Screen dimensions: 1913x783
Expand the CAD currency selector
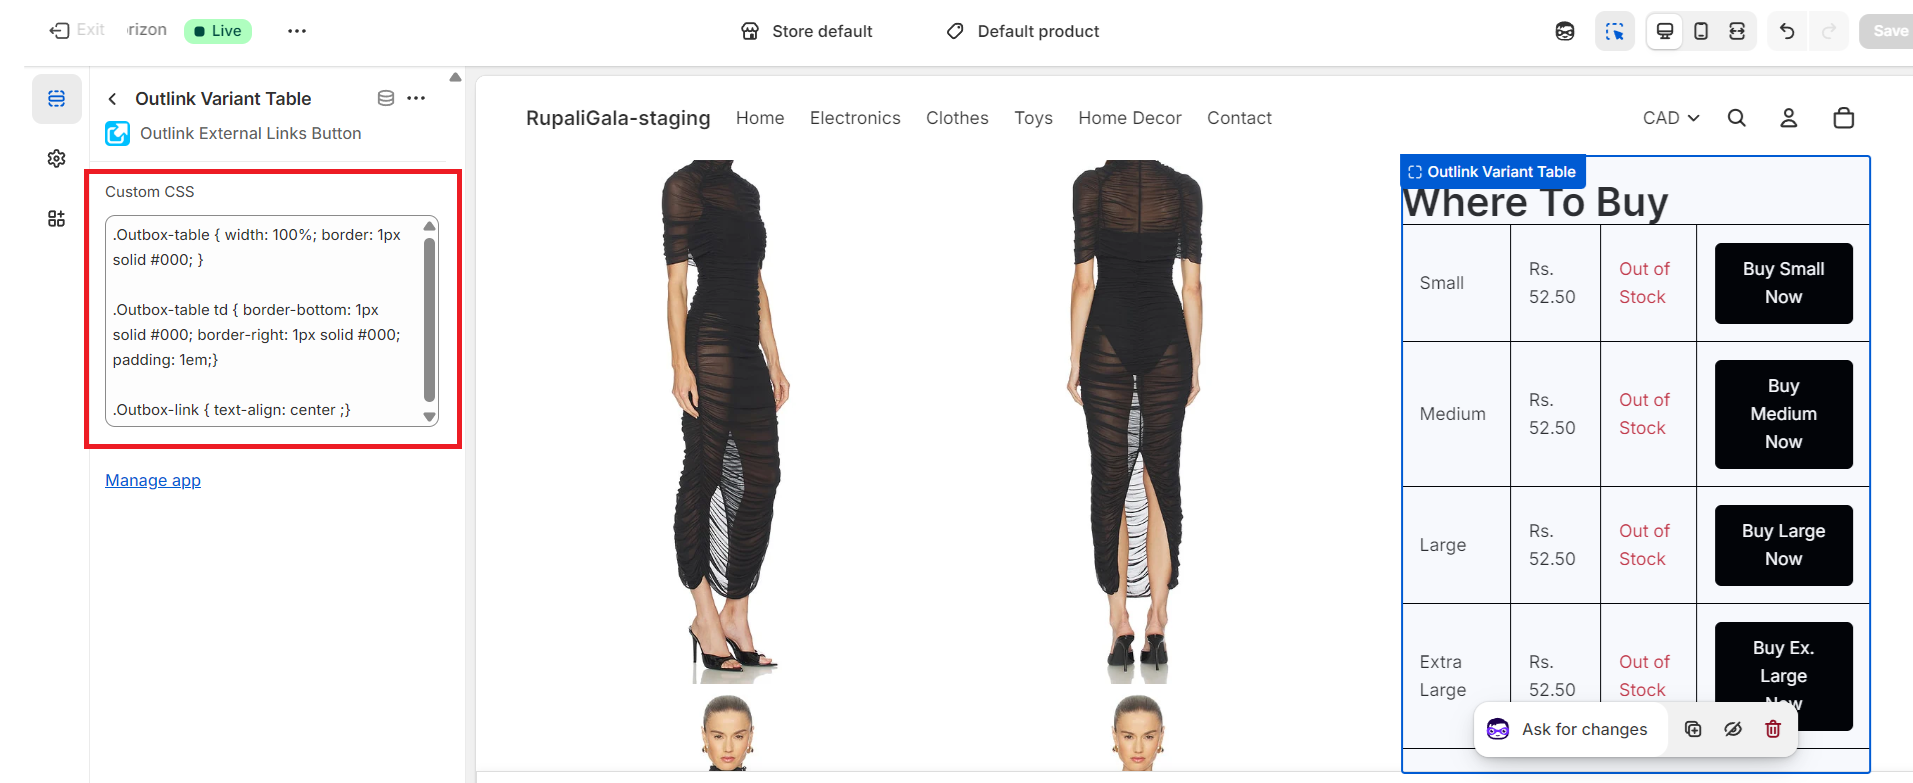coord(1671,118)
